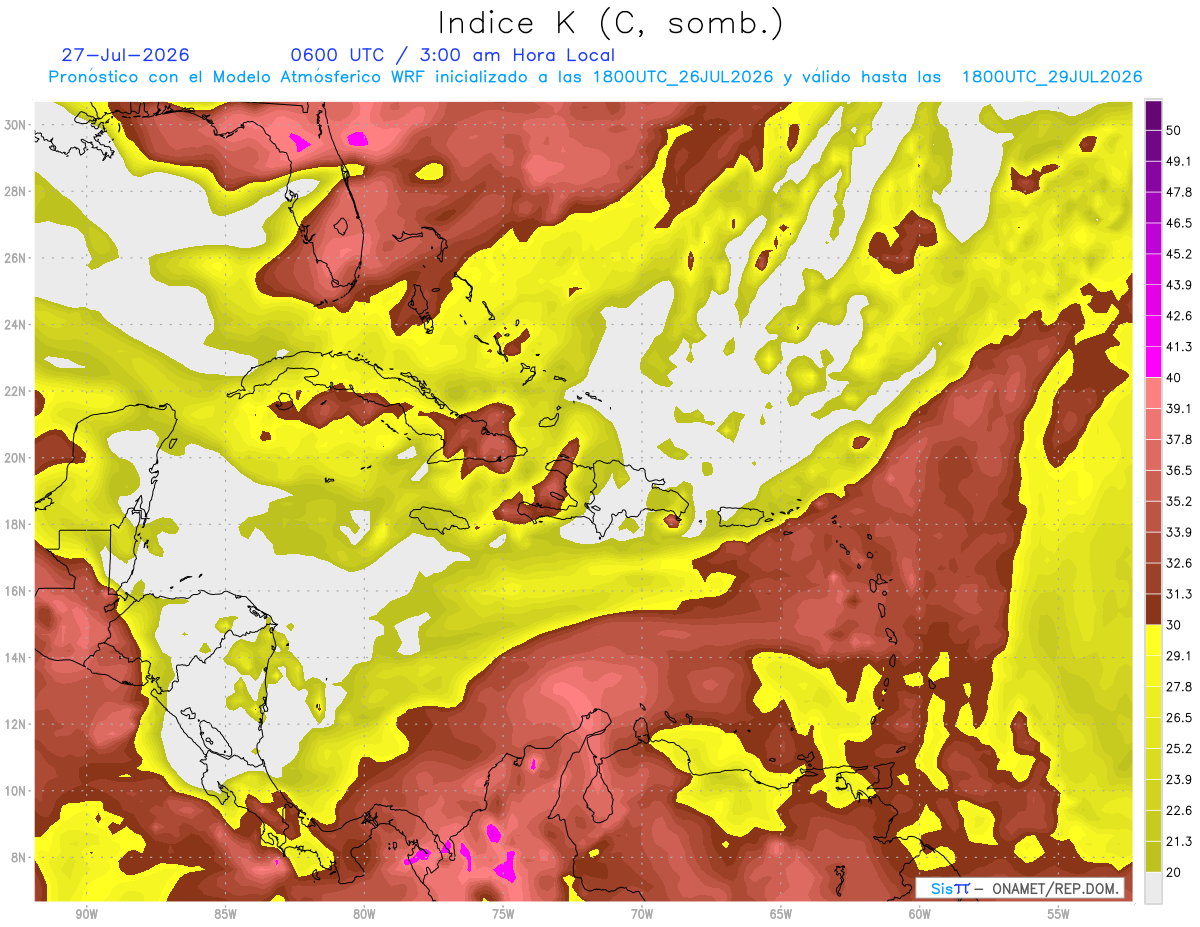This screenshot has width=1200, height=927.
Task: Click the colorbar value "49.1"
Action: pos(1179,161)
